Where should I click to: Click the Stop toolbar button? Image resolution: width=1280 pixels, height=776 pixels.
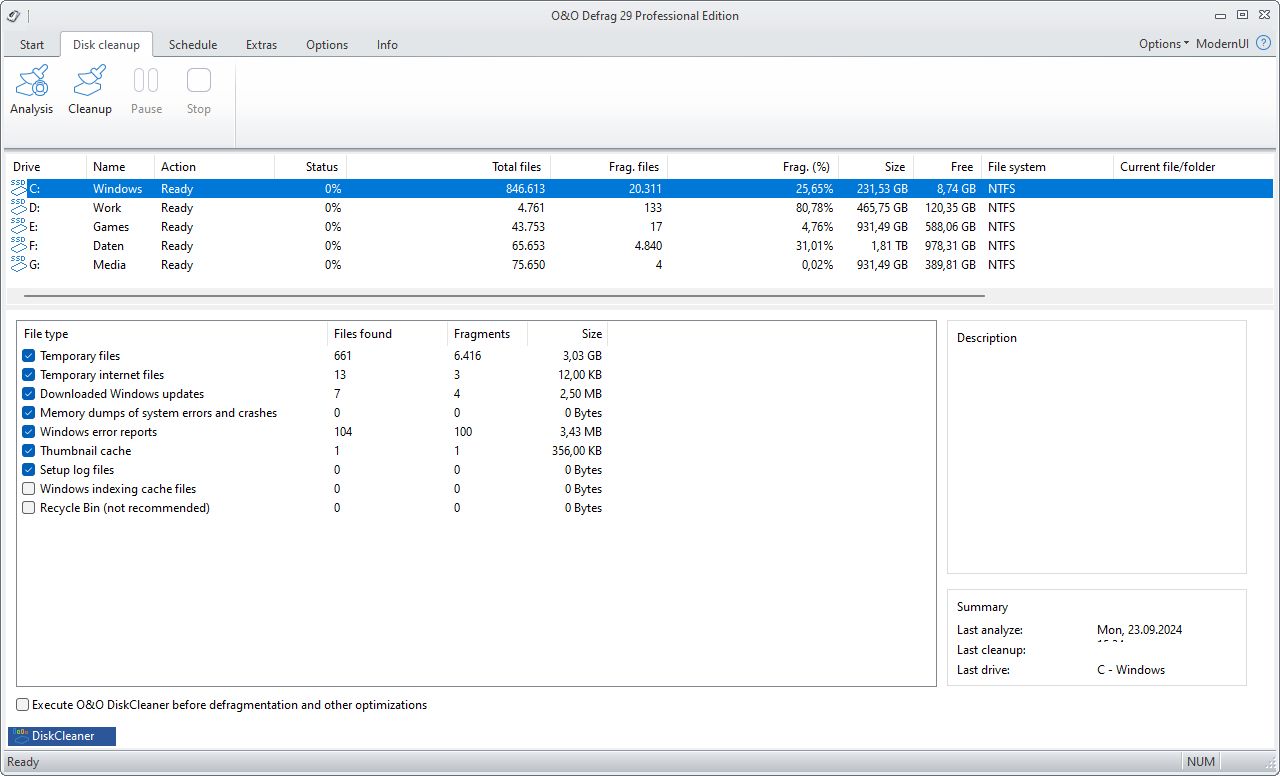pyautogui.click(x=199, y=91)
